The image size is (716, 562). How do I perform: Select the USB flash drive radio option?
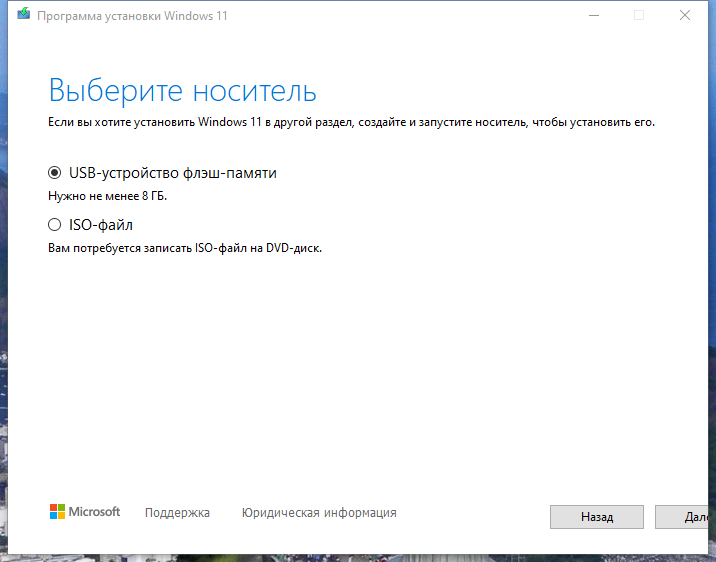54,173
